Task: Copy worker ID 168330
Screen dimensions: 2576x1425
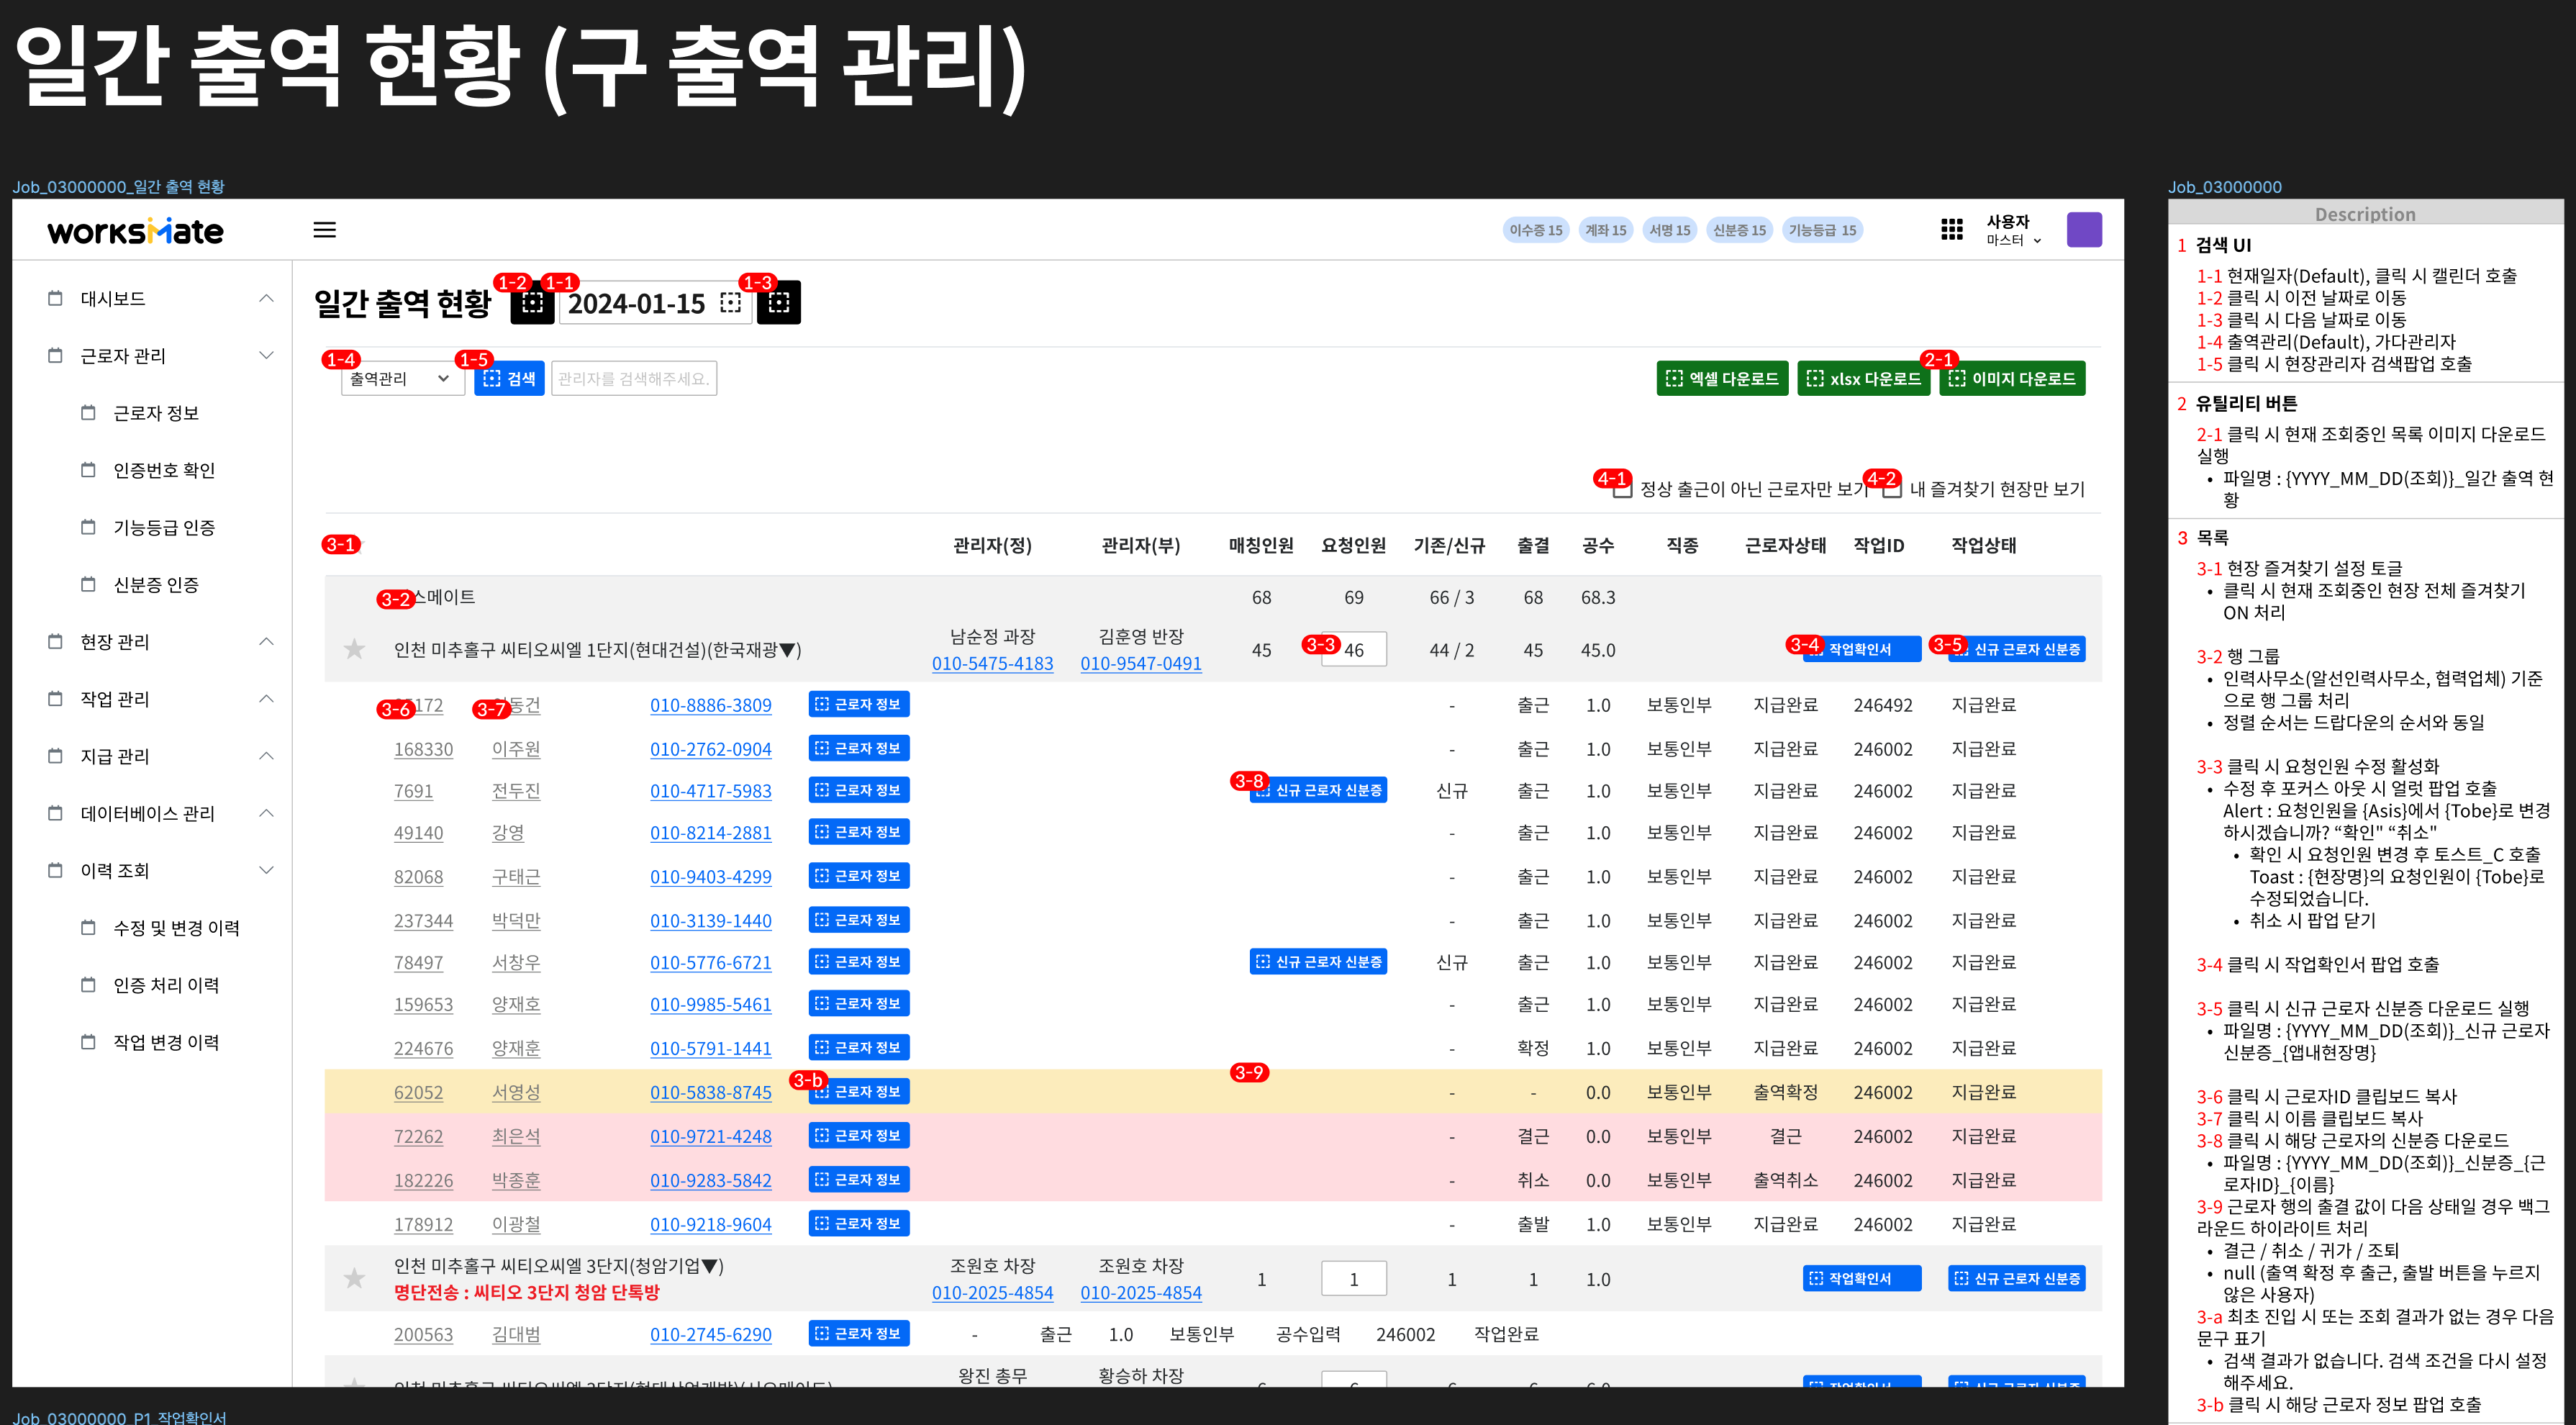Action: (x=423, y=749)
